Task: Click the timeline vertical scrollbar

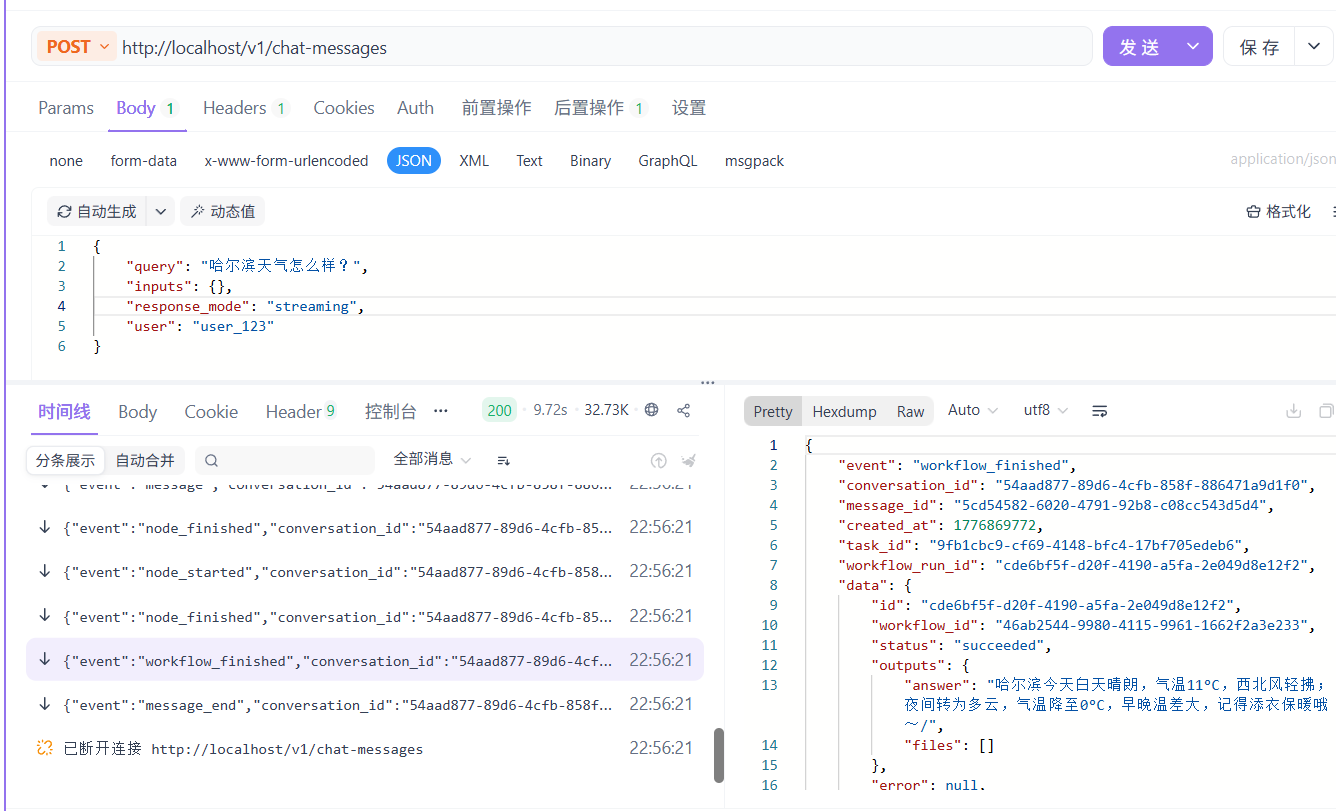Action: click(718, 755)
